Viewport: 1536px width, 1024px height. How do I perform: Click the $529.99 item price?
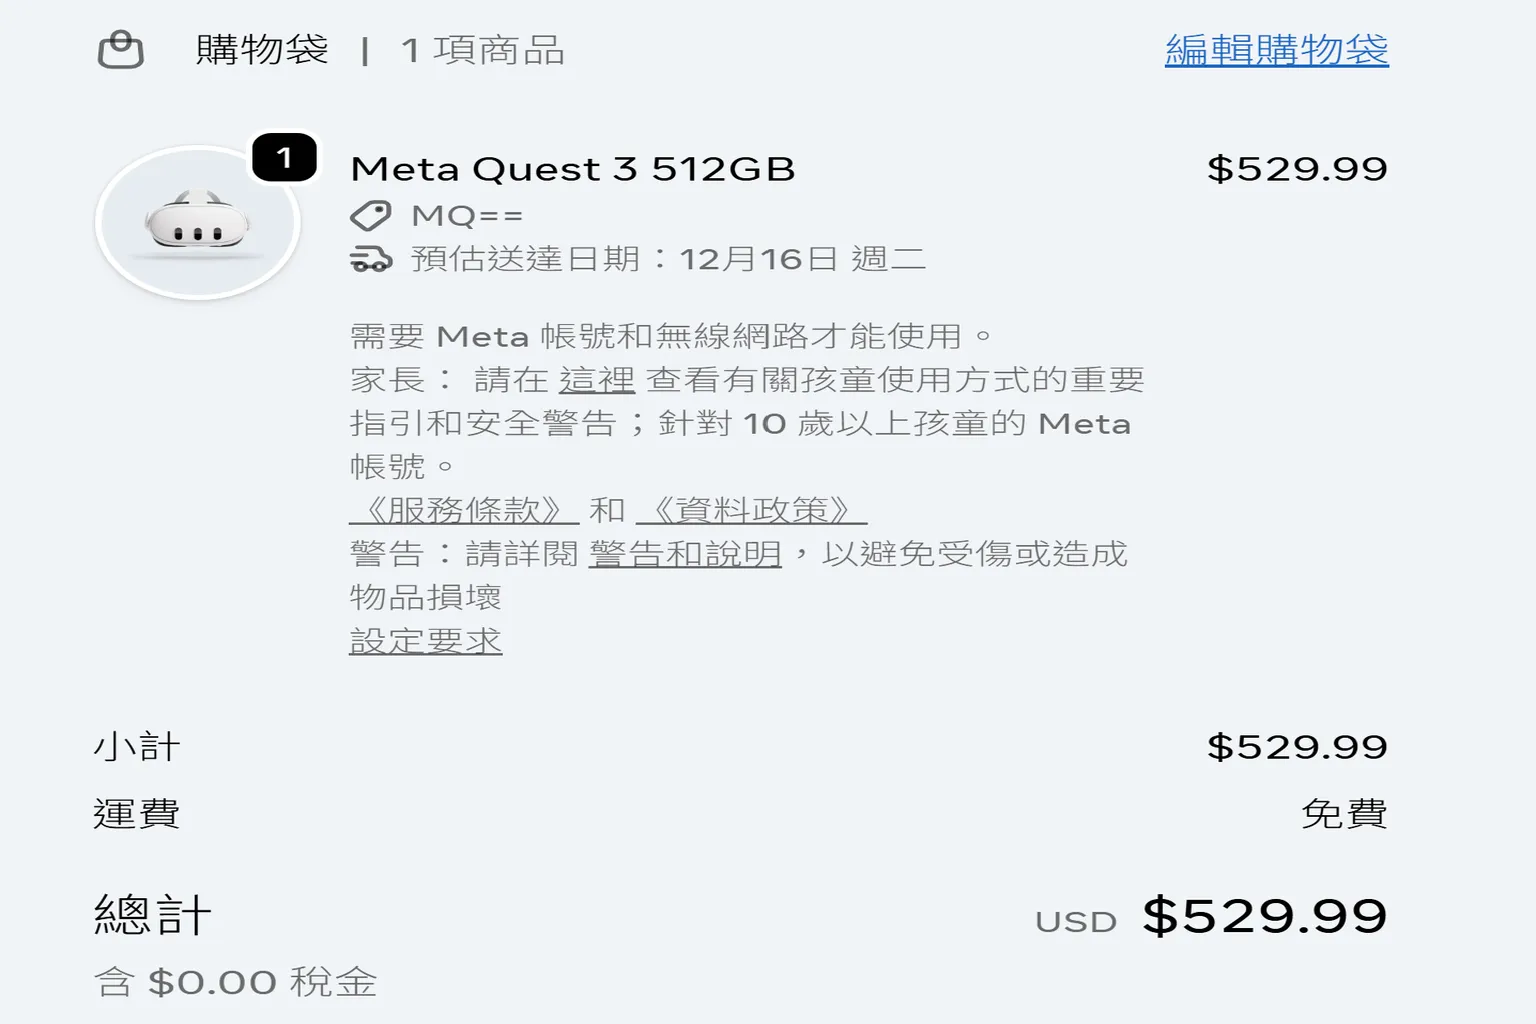(1298, 167)
